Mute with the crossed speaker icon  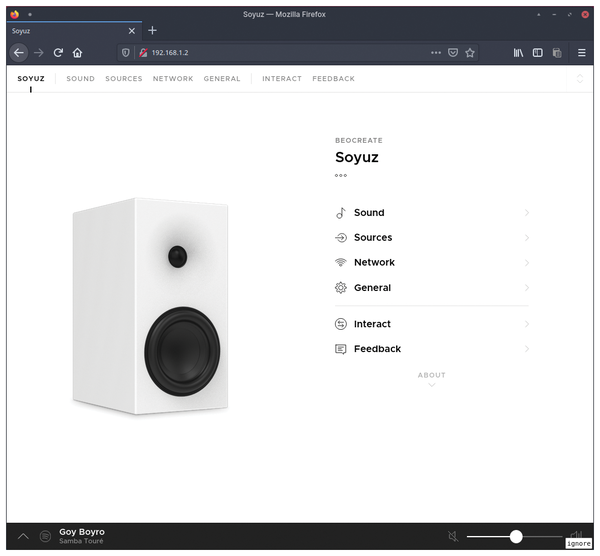pos(453,536)
